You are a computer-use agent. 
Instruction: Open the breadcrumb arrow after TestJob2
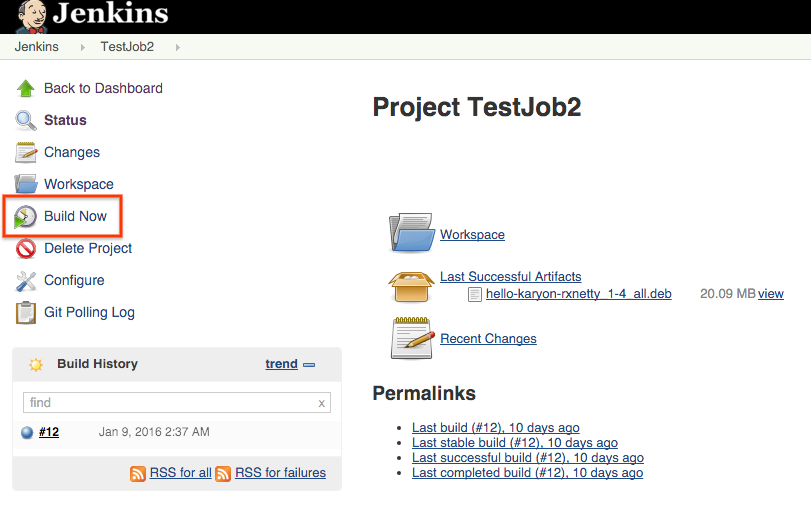click(x=177, y=48)
